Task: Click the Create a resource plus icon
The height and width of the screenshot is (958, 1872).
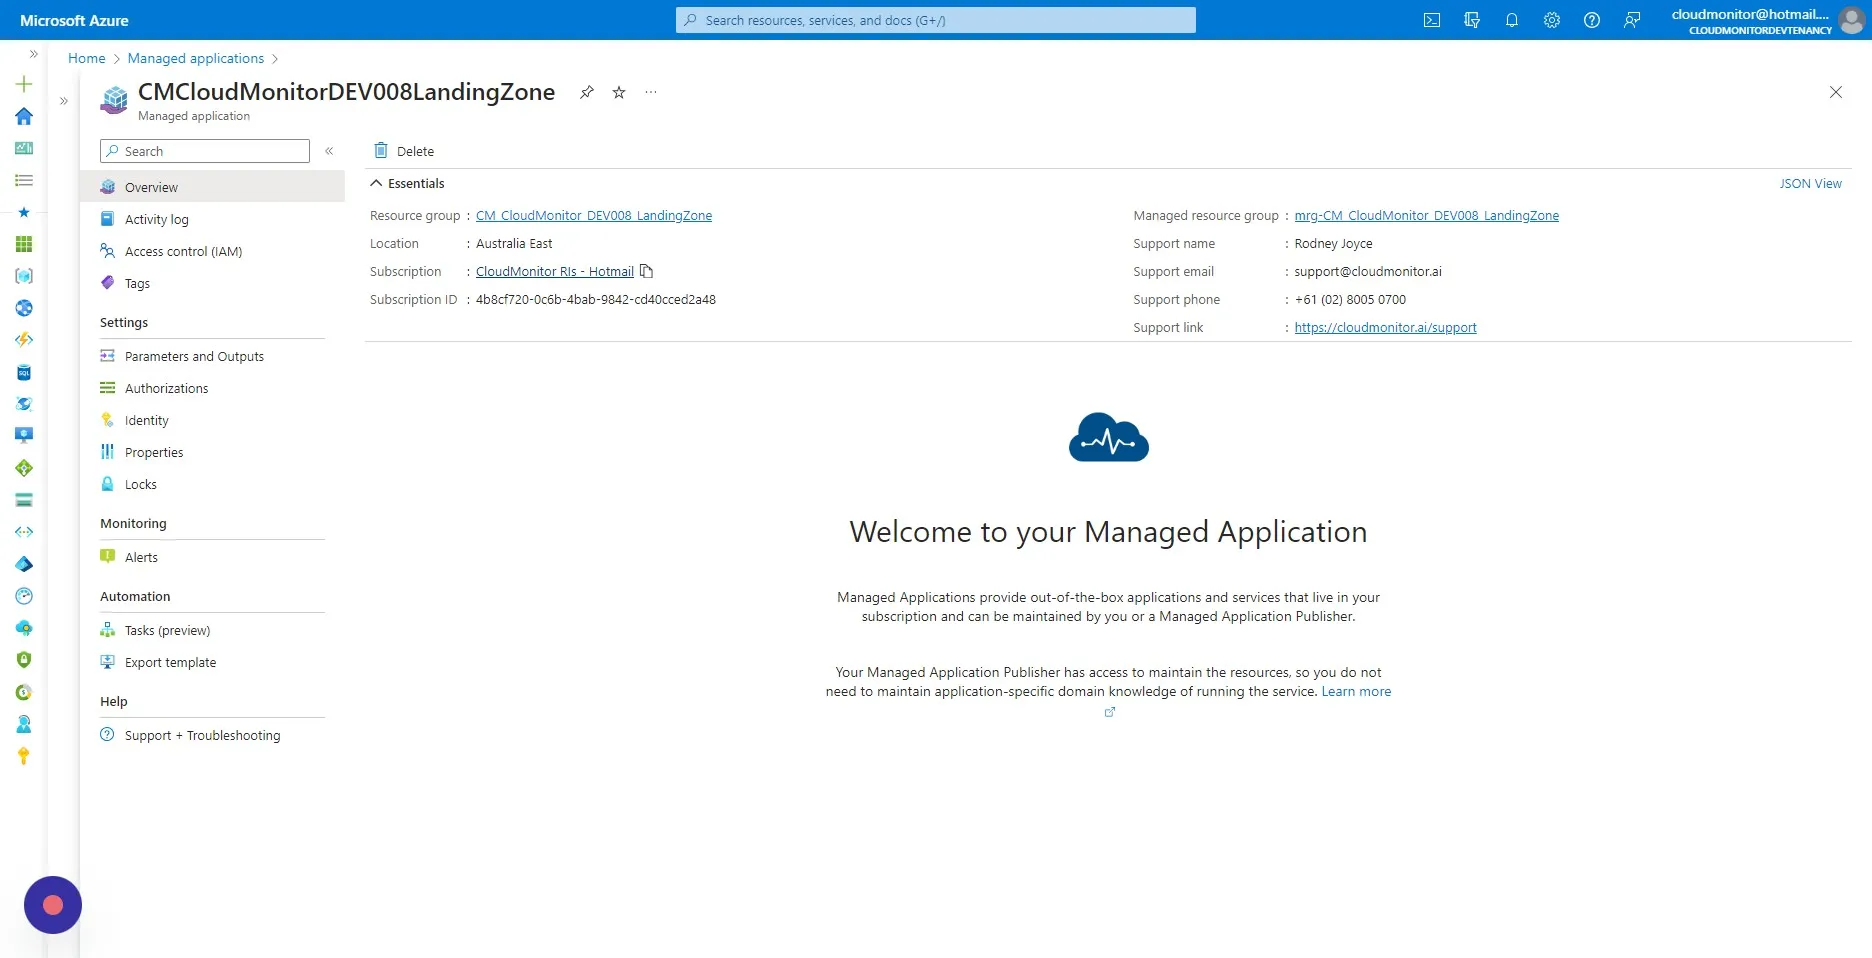Action: [24, 84]
